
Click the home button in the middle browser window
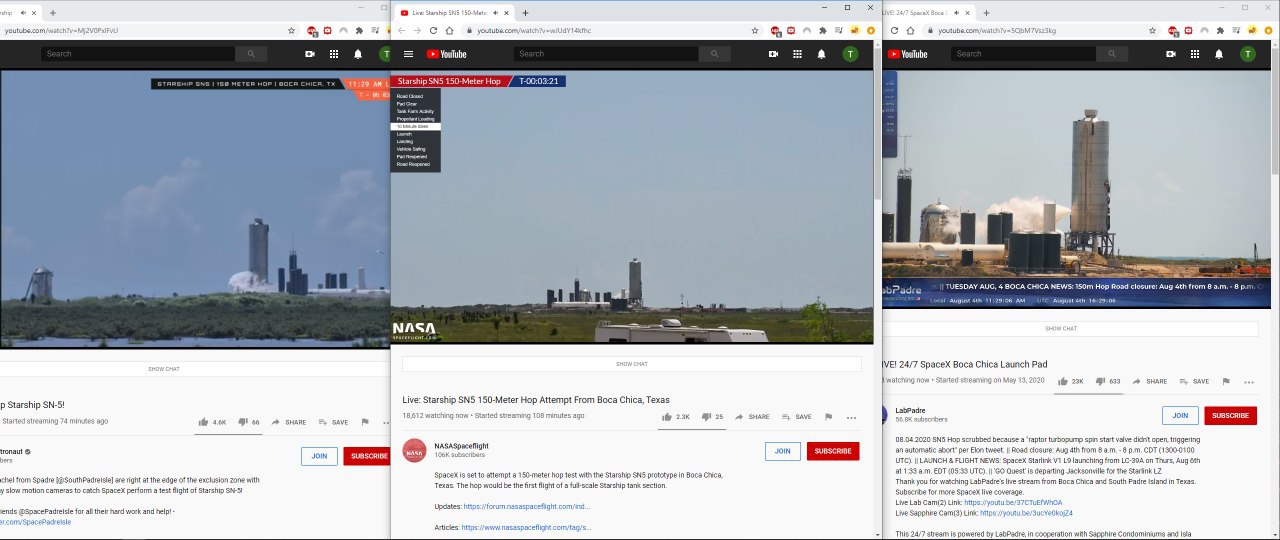pos(449,31)
